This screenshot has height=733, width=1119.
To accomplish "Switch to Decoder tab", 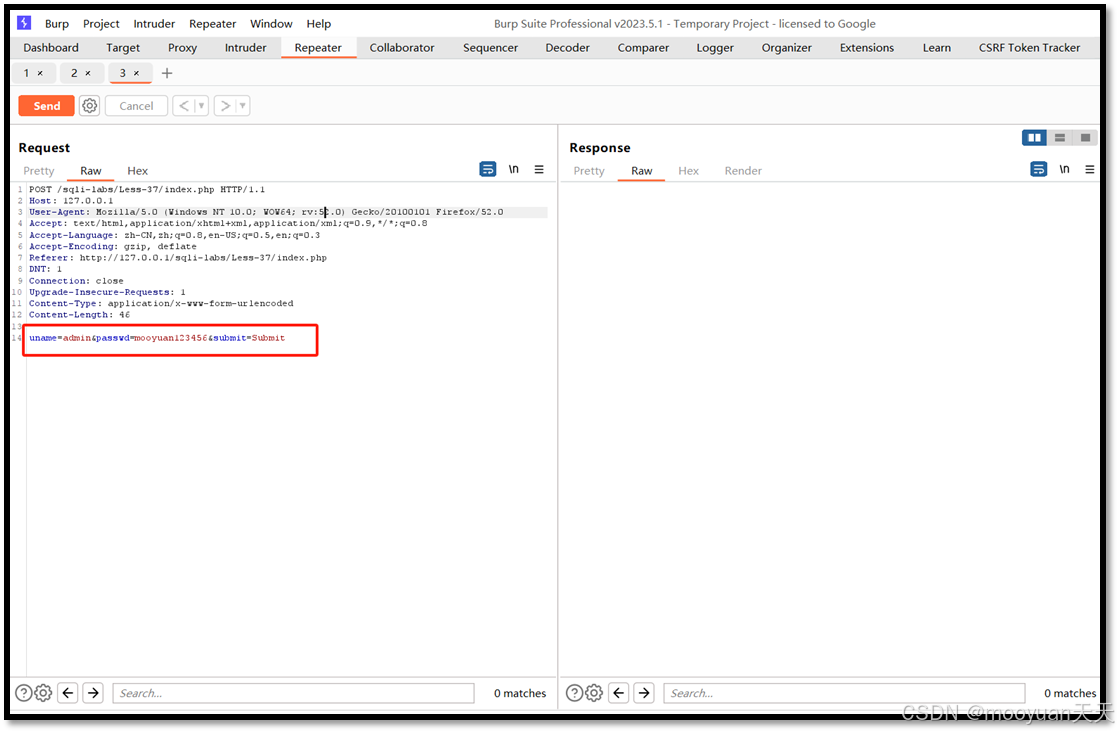I will (567, 48).
